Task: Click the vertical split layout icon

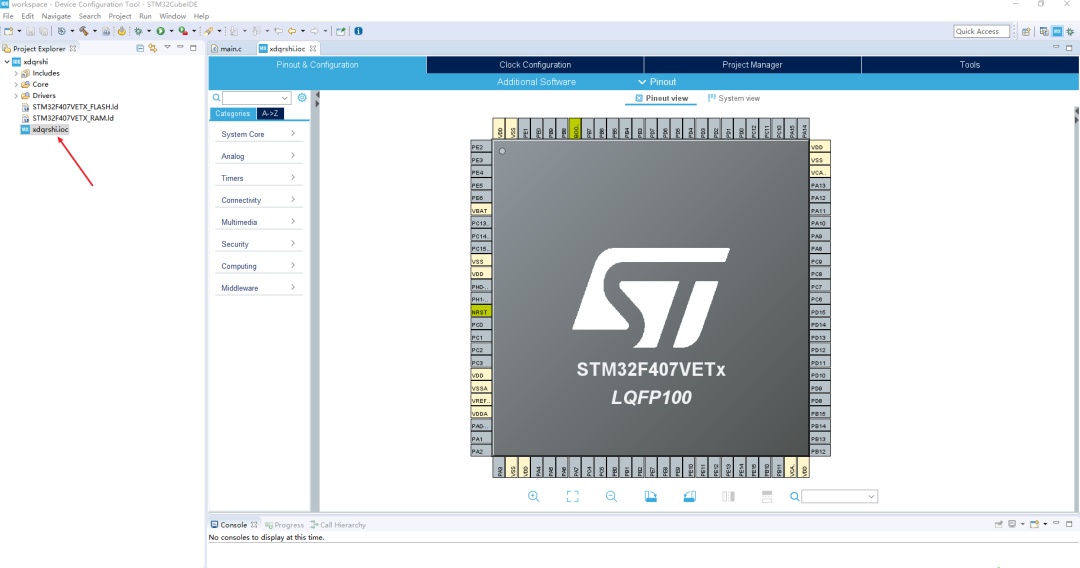Action: 728,496
